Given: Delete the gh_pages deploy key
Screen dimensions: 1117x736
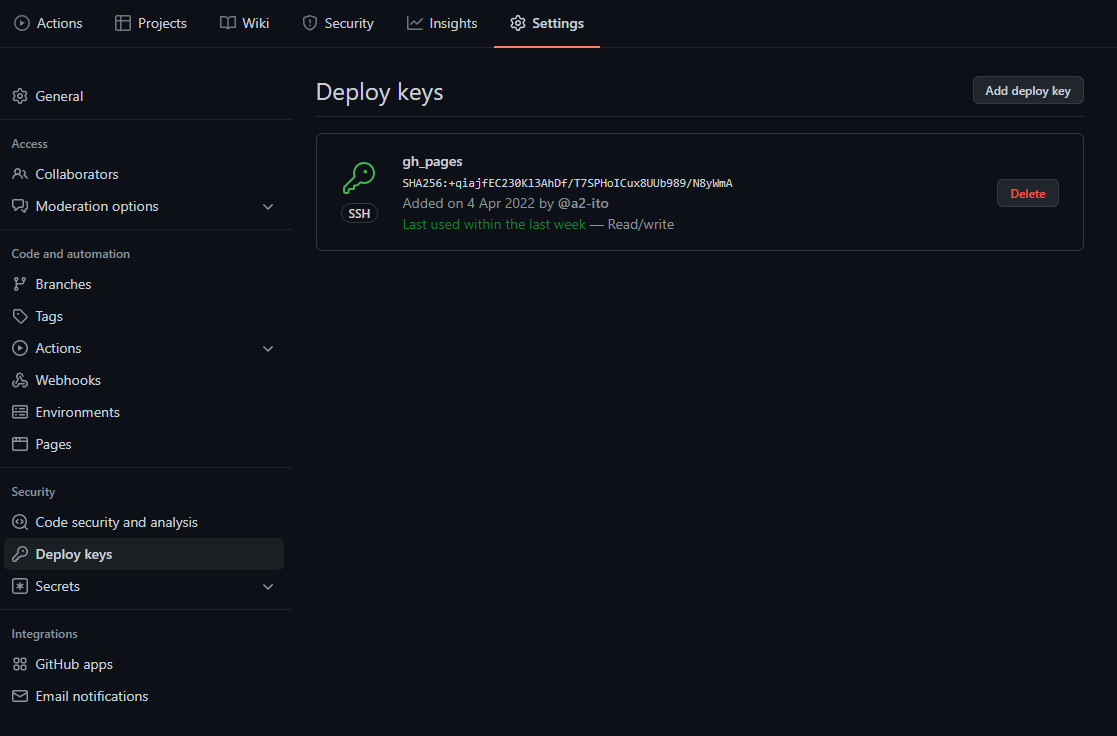Looking at the screenshot, I should click(x=1027, y=193).
